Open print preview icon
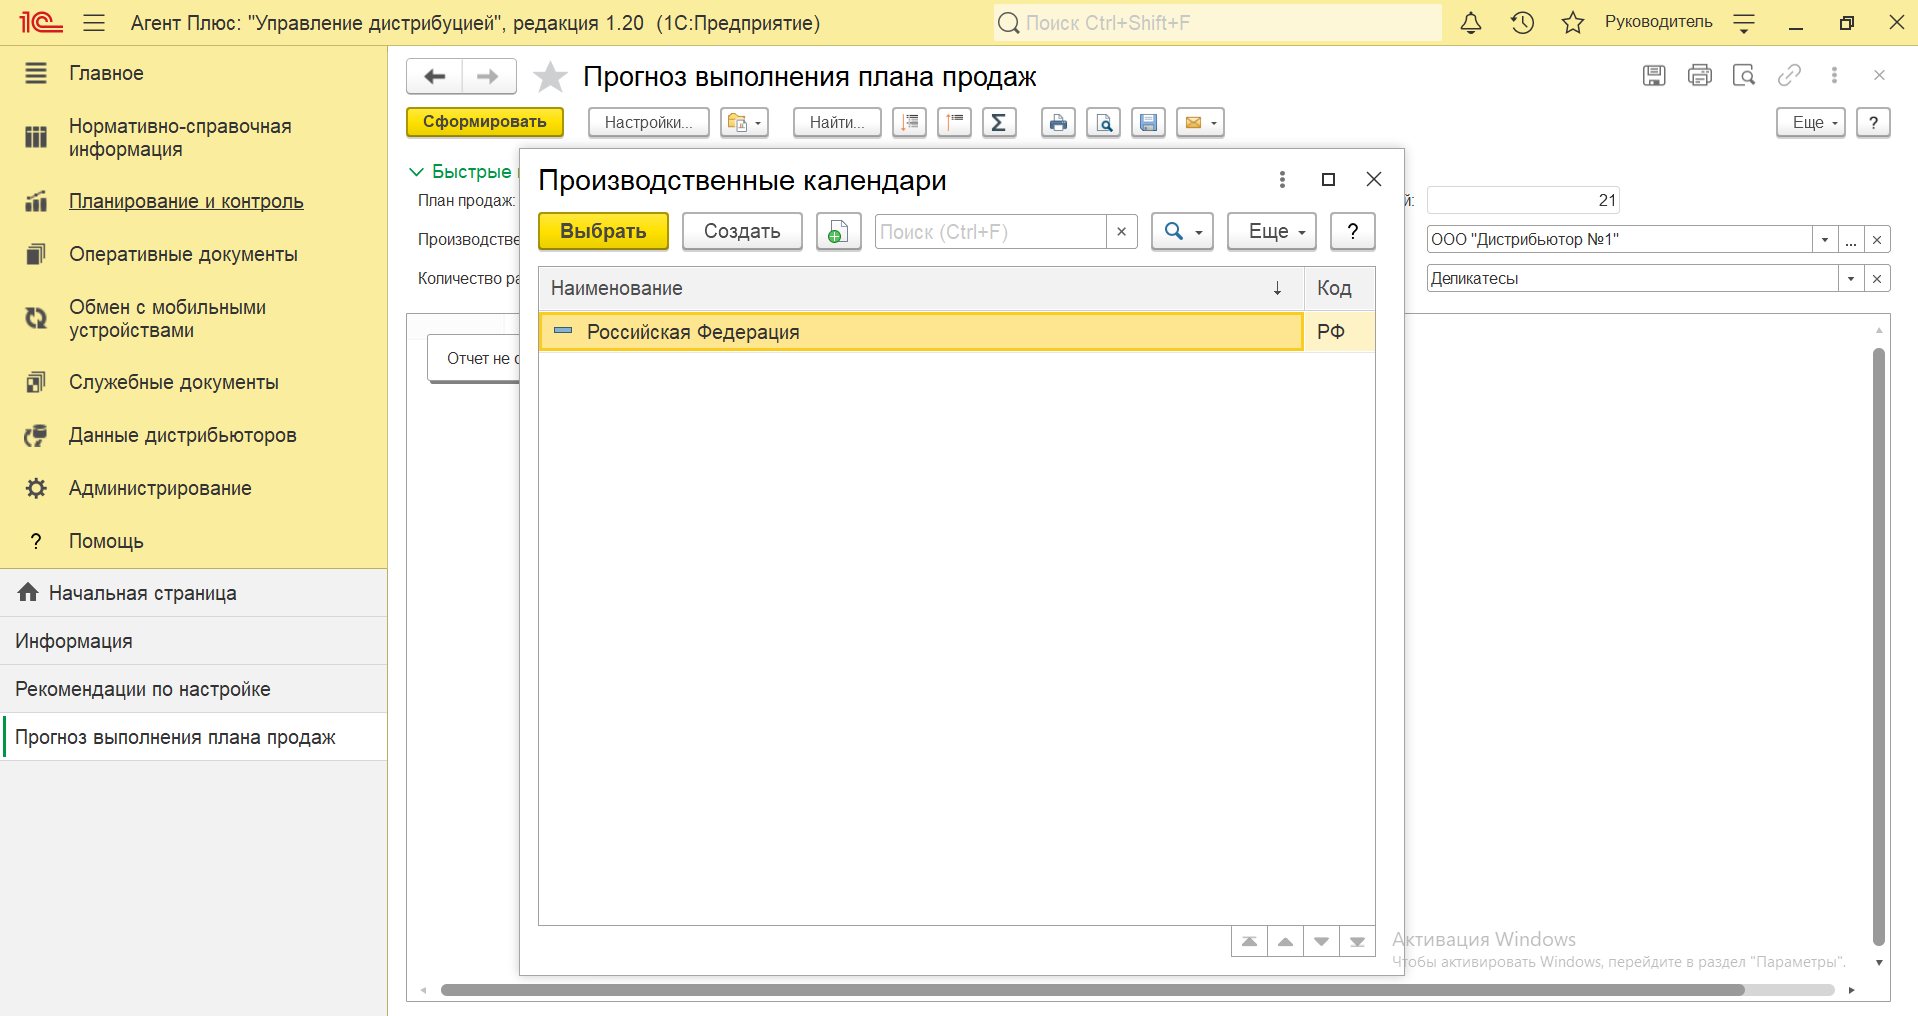Image resolution: width=1918 pixels, height=1016 pixels. coord(1103,122)
